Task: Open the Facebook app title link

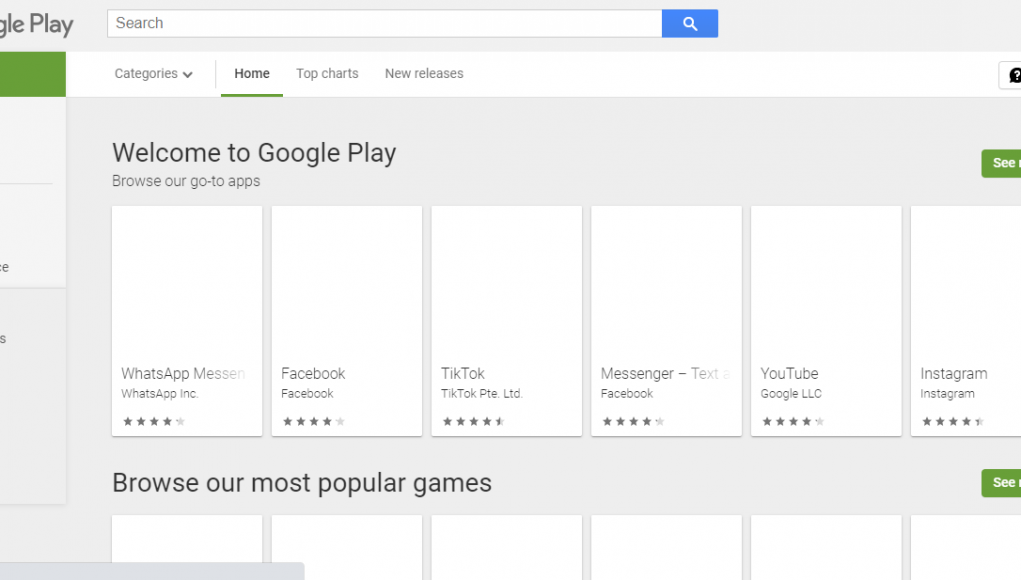Action: coord(313,373)
